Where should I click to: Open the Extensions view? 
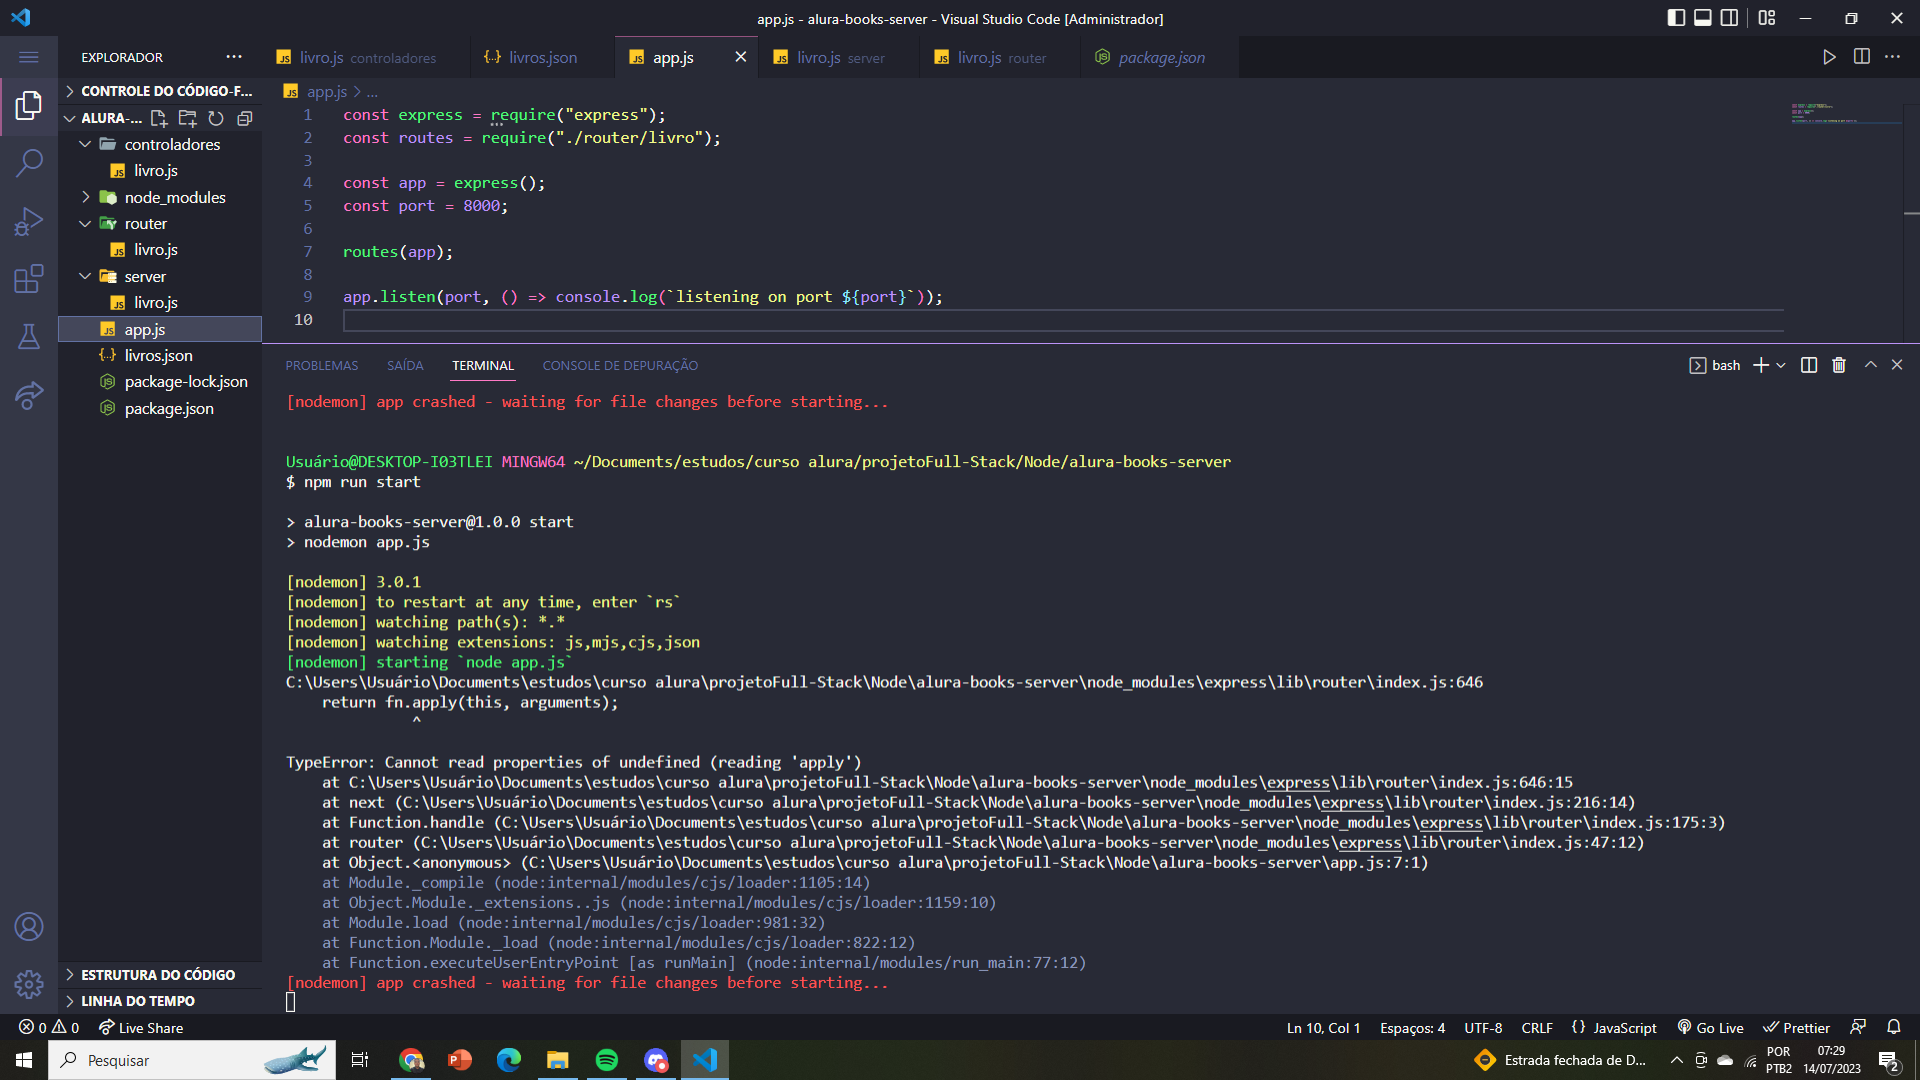(x=29, y=279)
